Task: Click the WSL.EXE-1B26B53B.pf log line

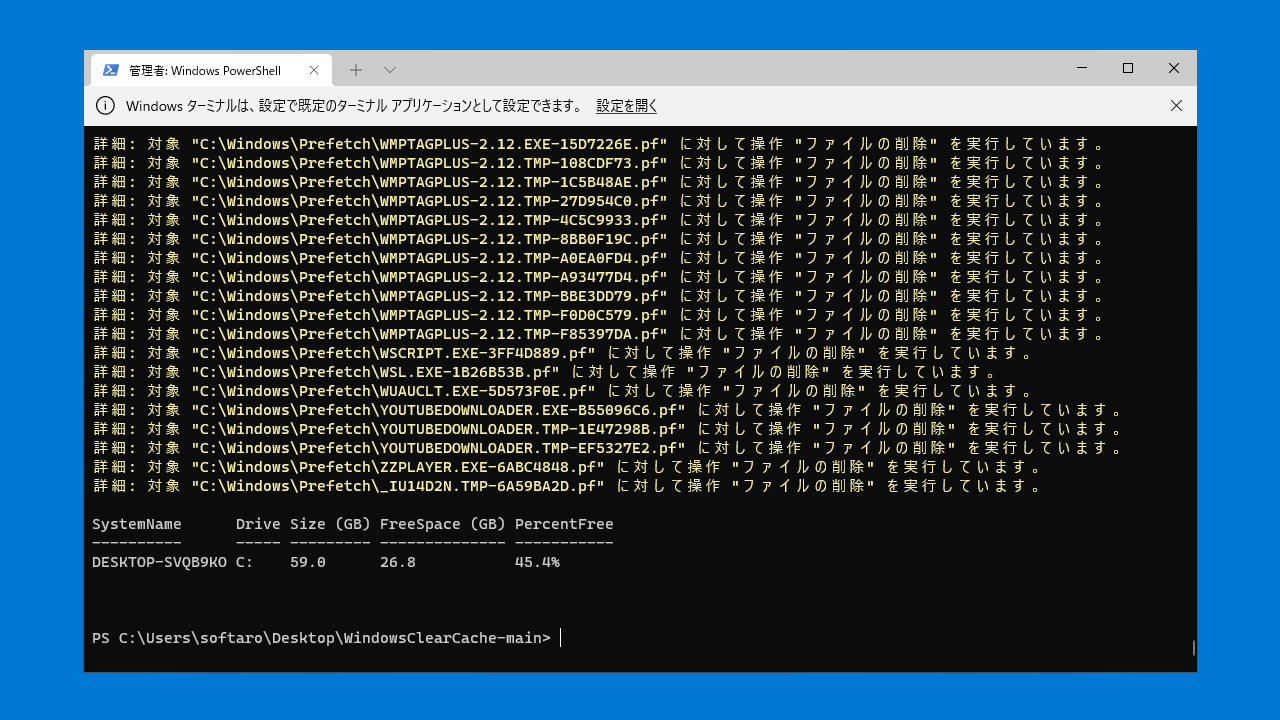Action: pos(544,372)
